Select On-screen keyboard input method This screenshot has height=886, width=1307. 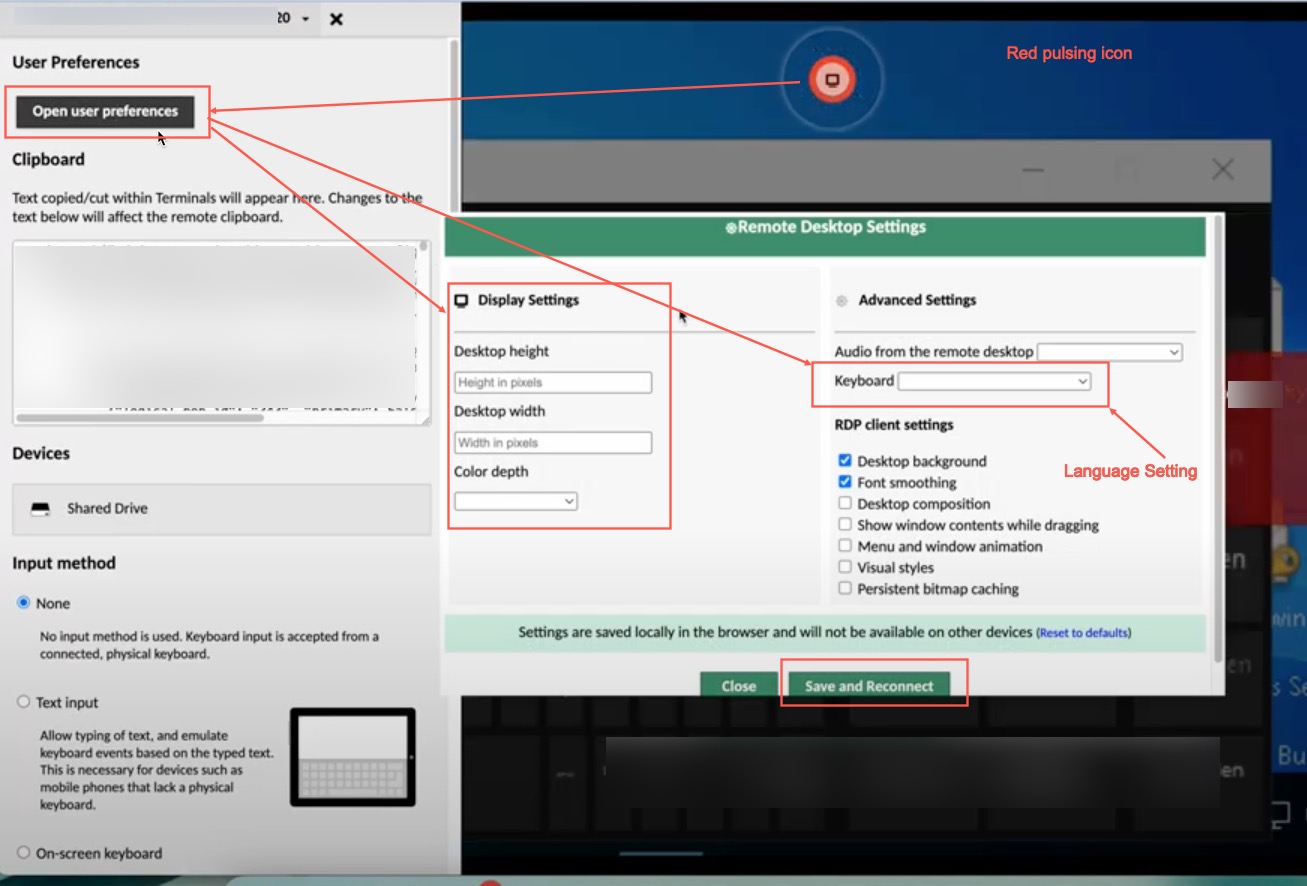click(24, 853)
